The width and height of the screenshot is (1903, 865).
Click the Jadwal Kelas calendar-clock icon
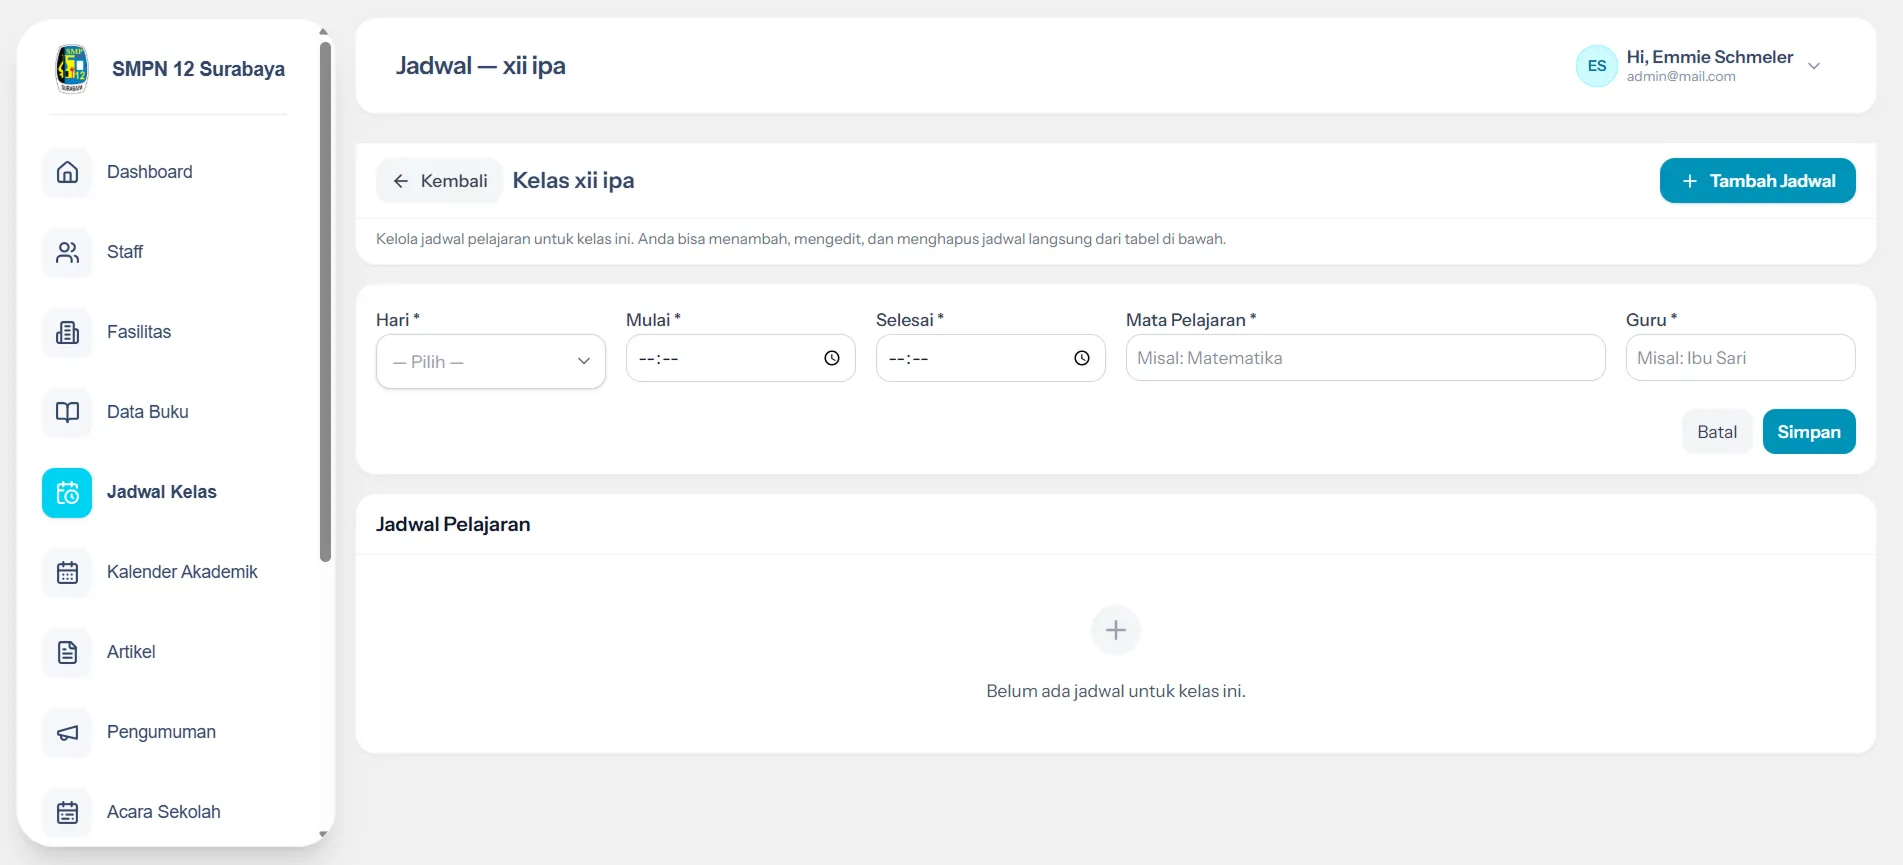pos(67,492)
